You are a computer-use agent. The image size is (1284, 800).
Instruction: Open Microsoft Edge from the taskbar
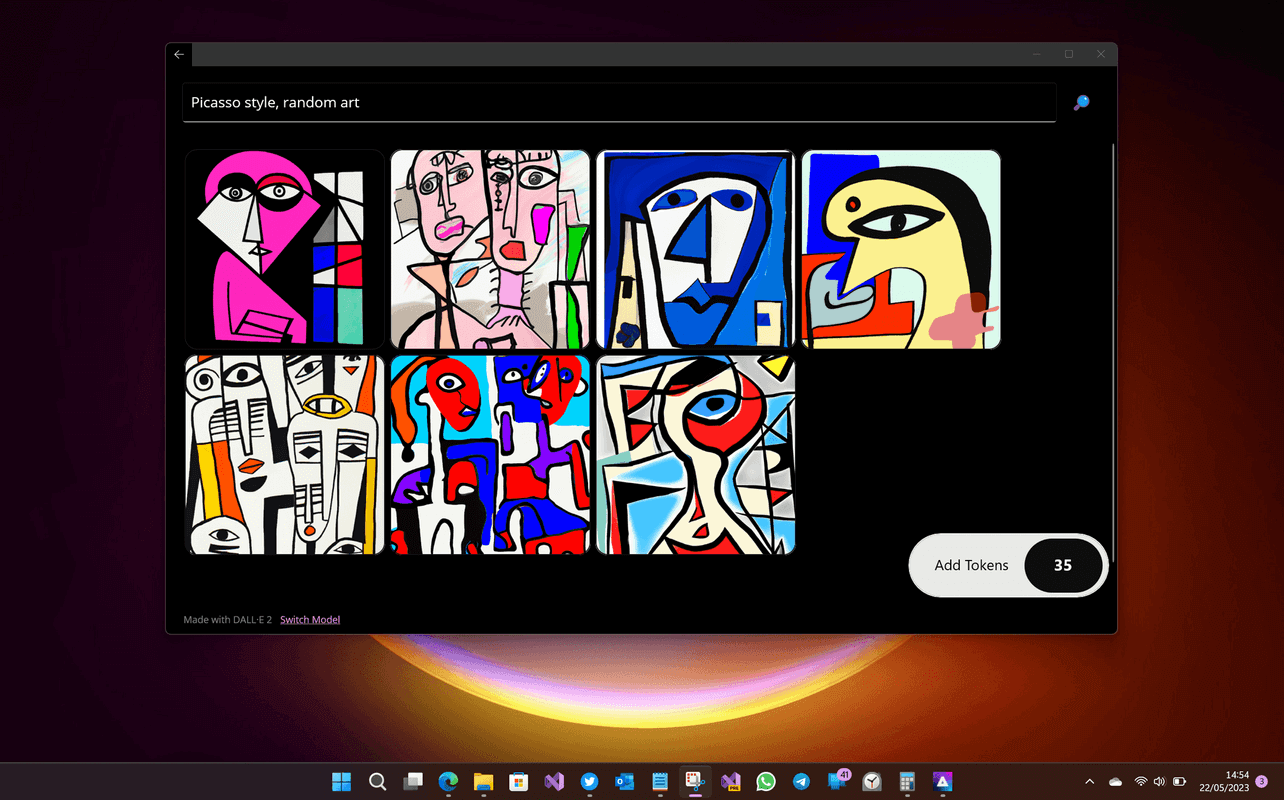point(448,781)
